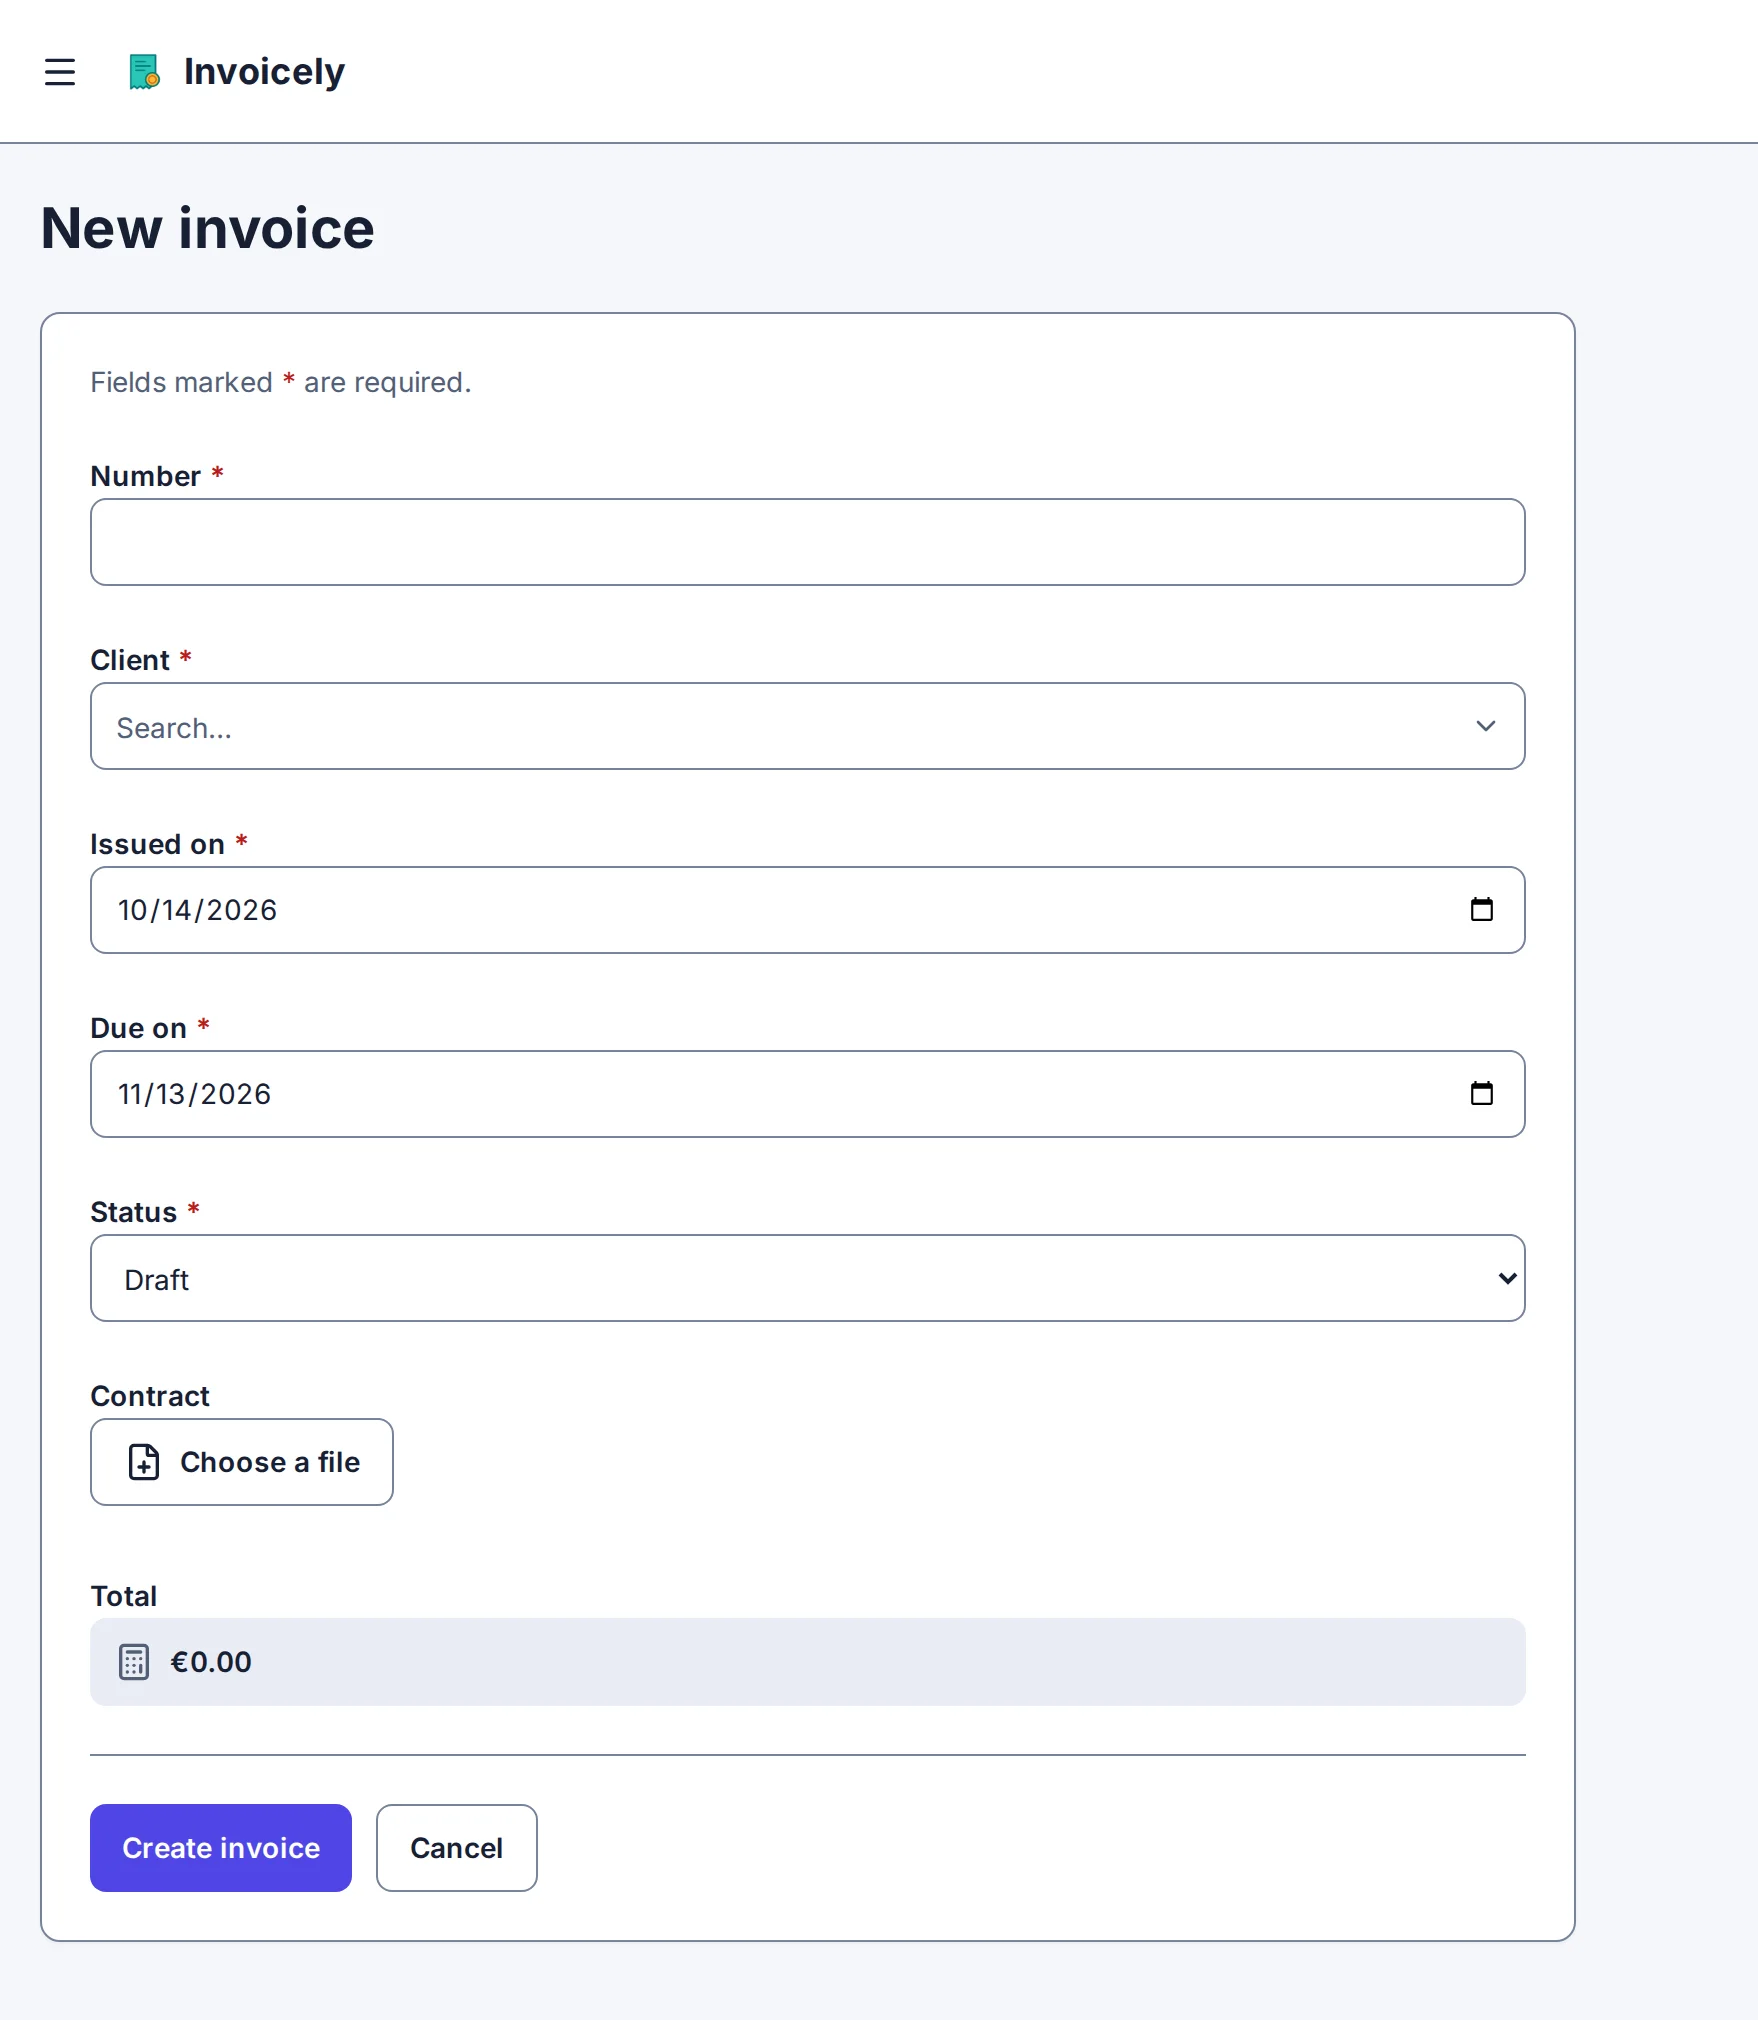This screenshot has height=2020, width=1758.
Task: Expand the Client search chevron
Action: pyautogui.click(x=1485, y=726)
